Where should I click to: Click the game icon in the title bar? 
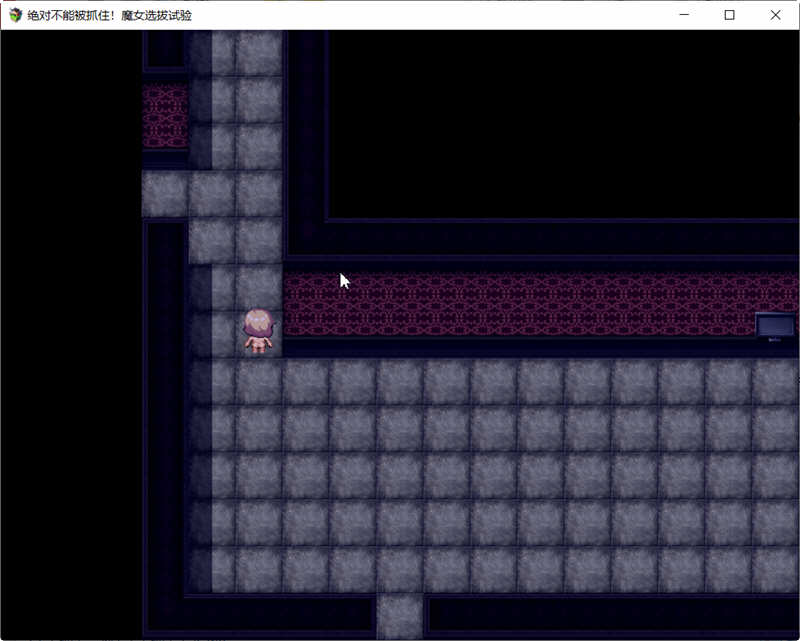pos(15,15)
